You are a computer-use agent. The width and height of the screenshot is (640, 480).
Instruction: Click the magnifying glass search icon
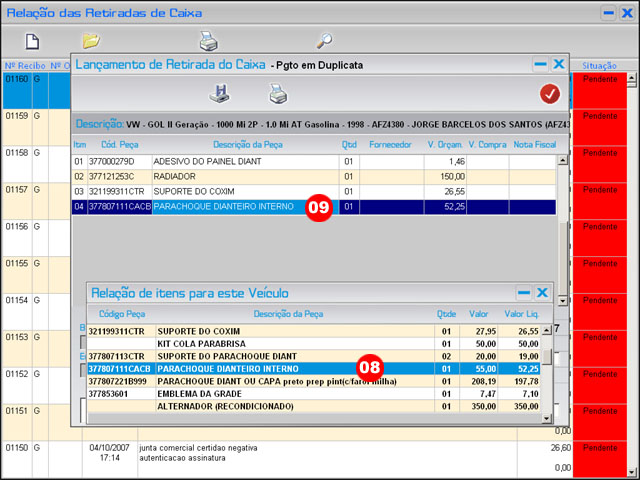click(324, 41)
